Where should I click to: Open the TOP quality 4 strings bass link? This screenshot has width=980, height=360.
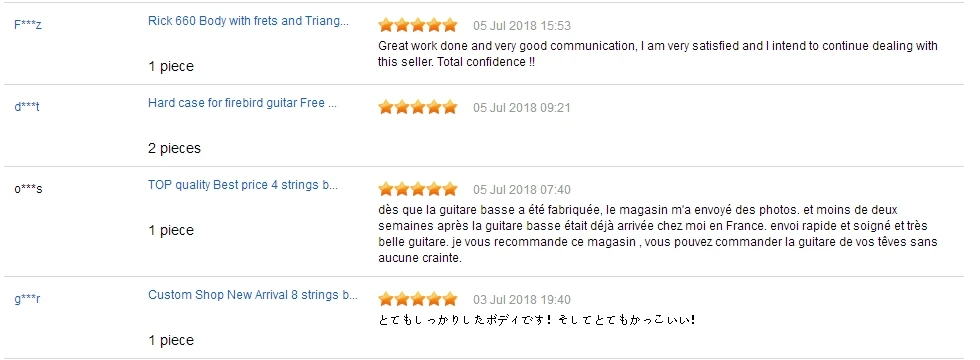(243, 186)
